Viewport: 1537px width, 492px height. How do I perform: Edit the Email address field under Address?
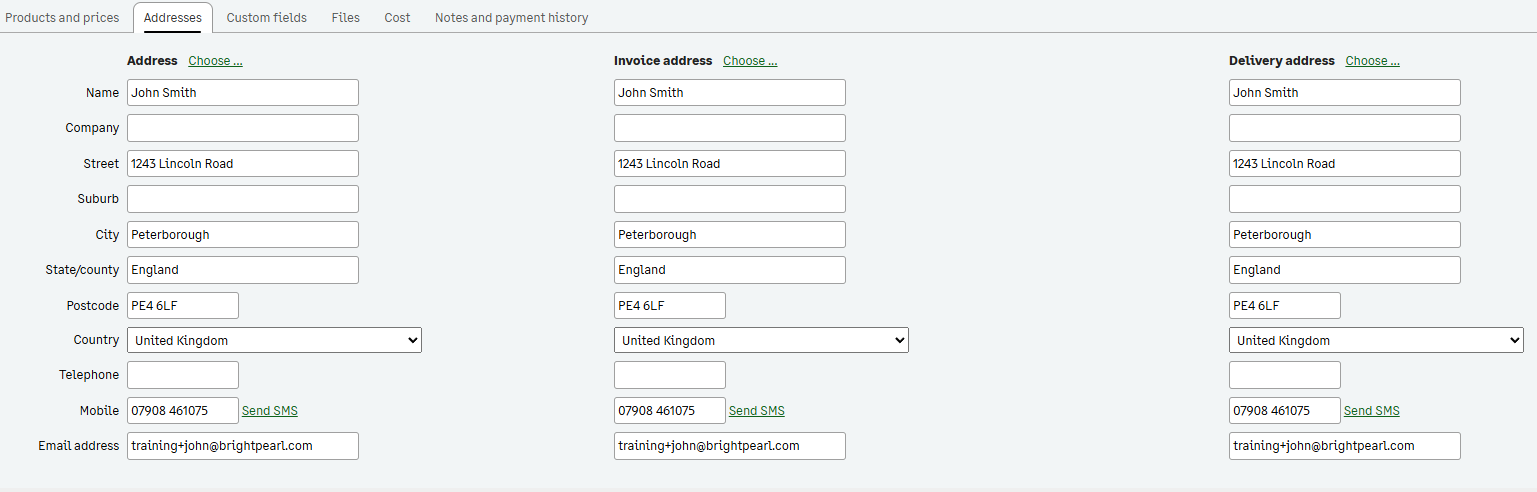coord(243,446)
